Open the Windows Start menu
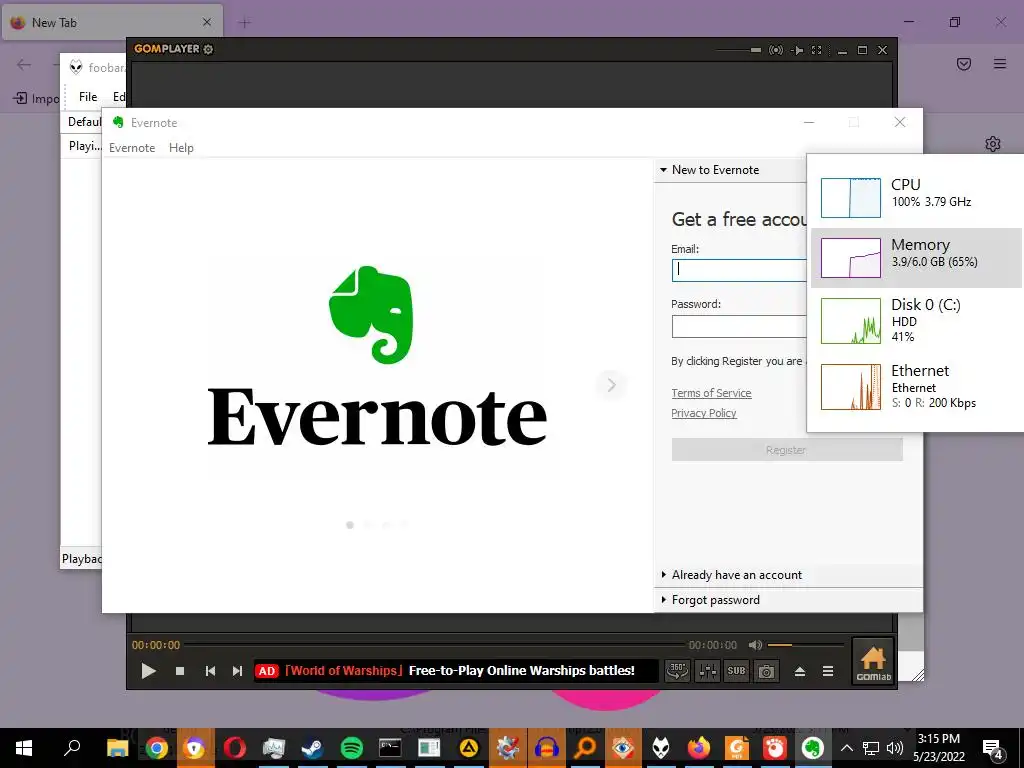Viewport: 1024px width, 768px height. pyautogui.click(x=24, y=748)
